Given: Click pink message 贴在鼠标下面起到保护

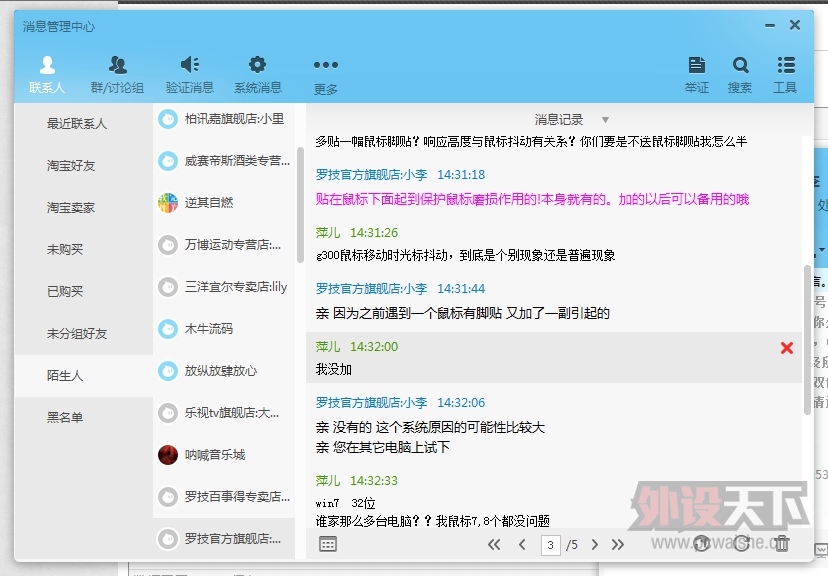Looking at the screenshot, I should click(x=532, y=199).
